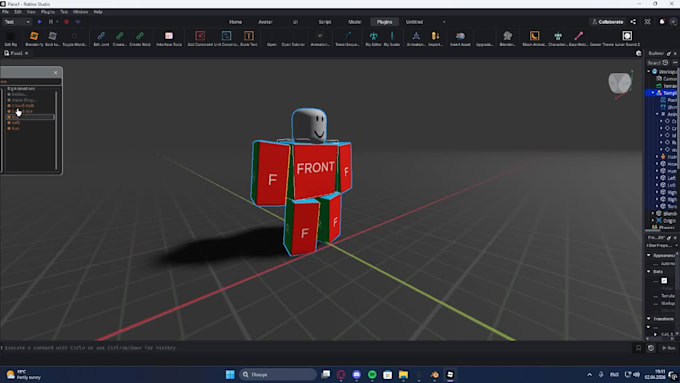Click the taskbar search box
Image resolution: width=680 pixels, height=383 pixels.
pos(278,374)
